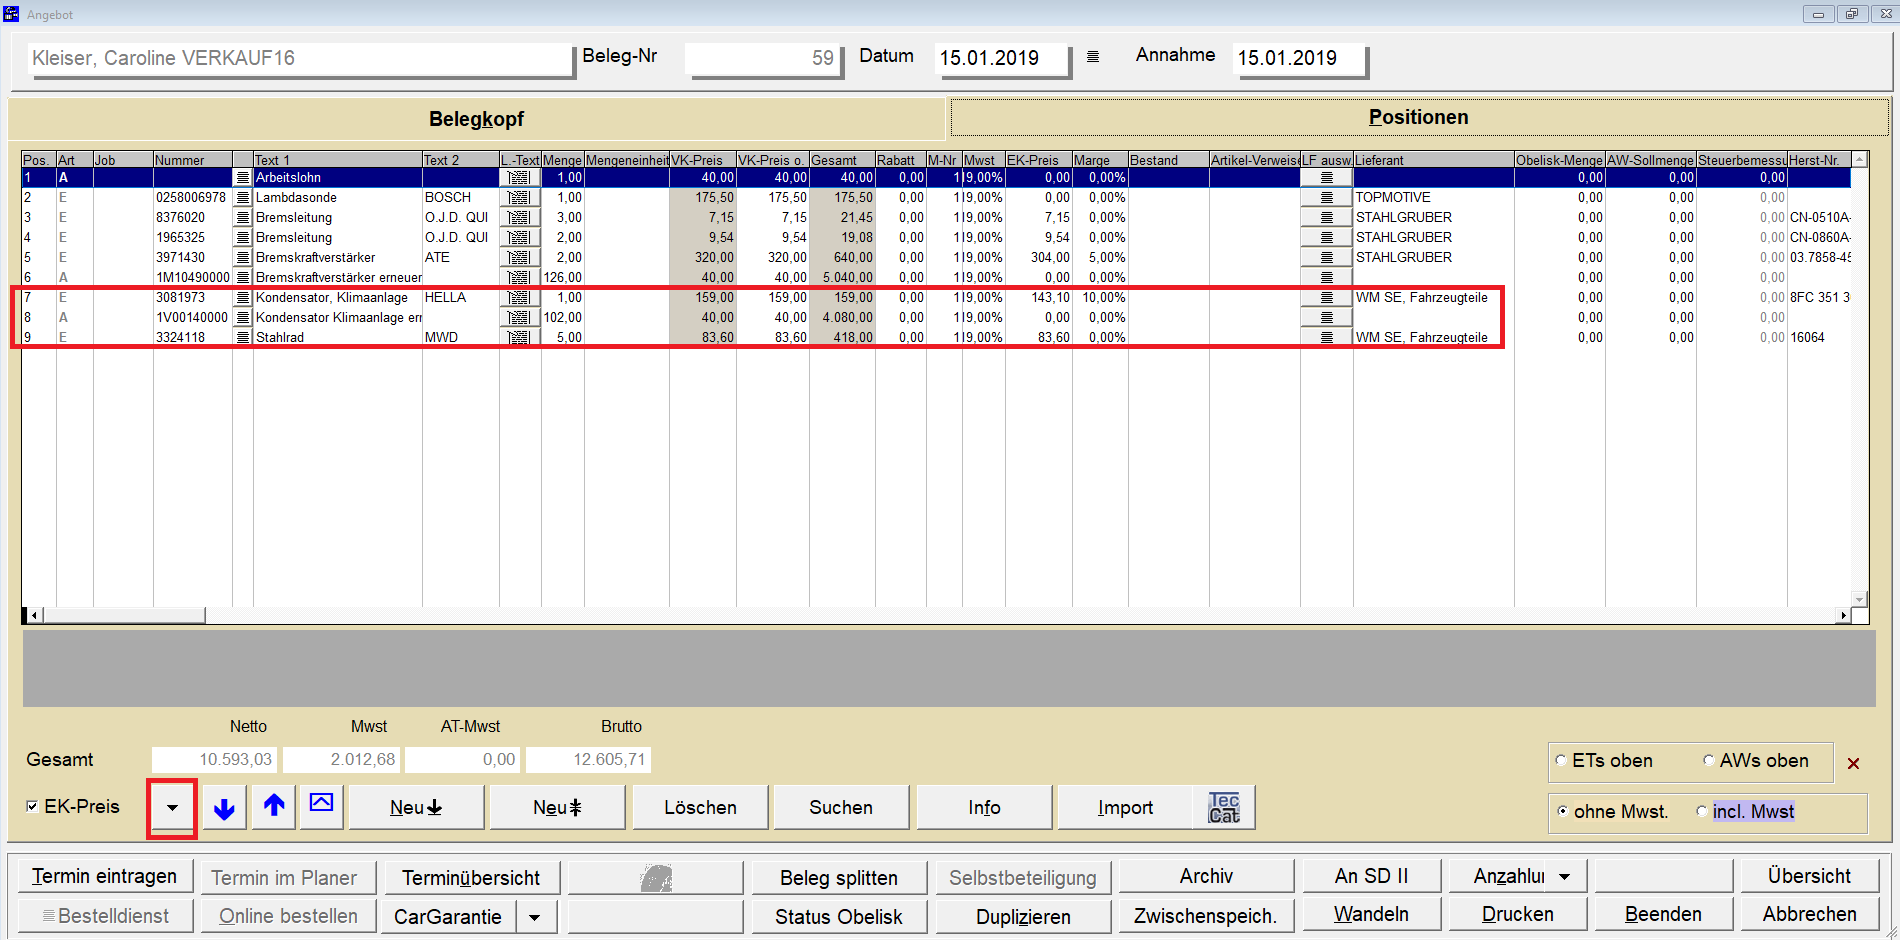Open the Import function
Viewport: 1900px width, 940px height.
[1125, 808]
